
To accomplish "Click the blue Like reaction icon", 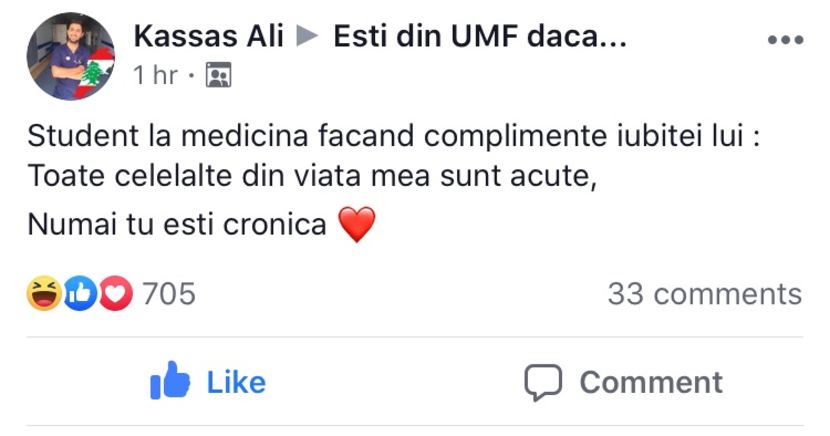I will click(80, 294).
